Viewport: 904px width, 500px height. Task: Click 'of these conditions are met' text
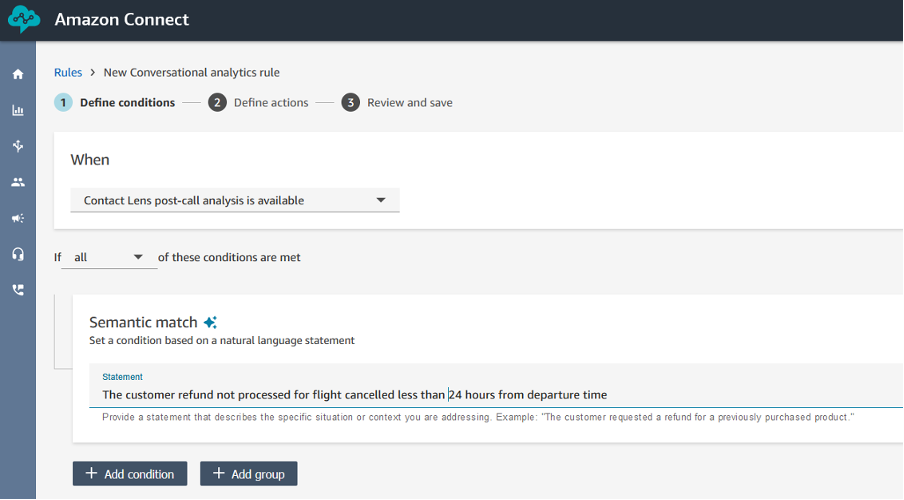(229, 257)
